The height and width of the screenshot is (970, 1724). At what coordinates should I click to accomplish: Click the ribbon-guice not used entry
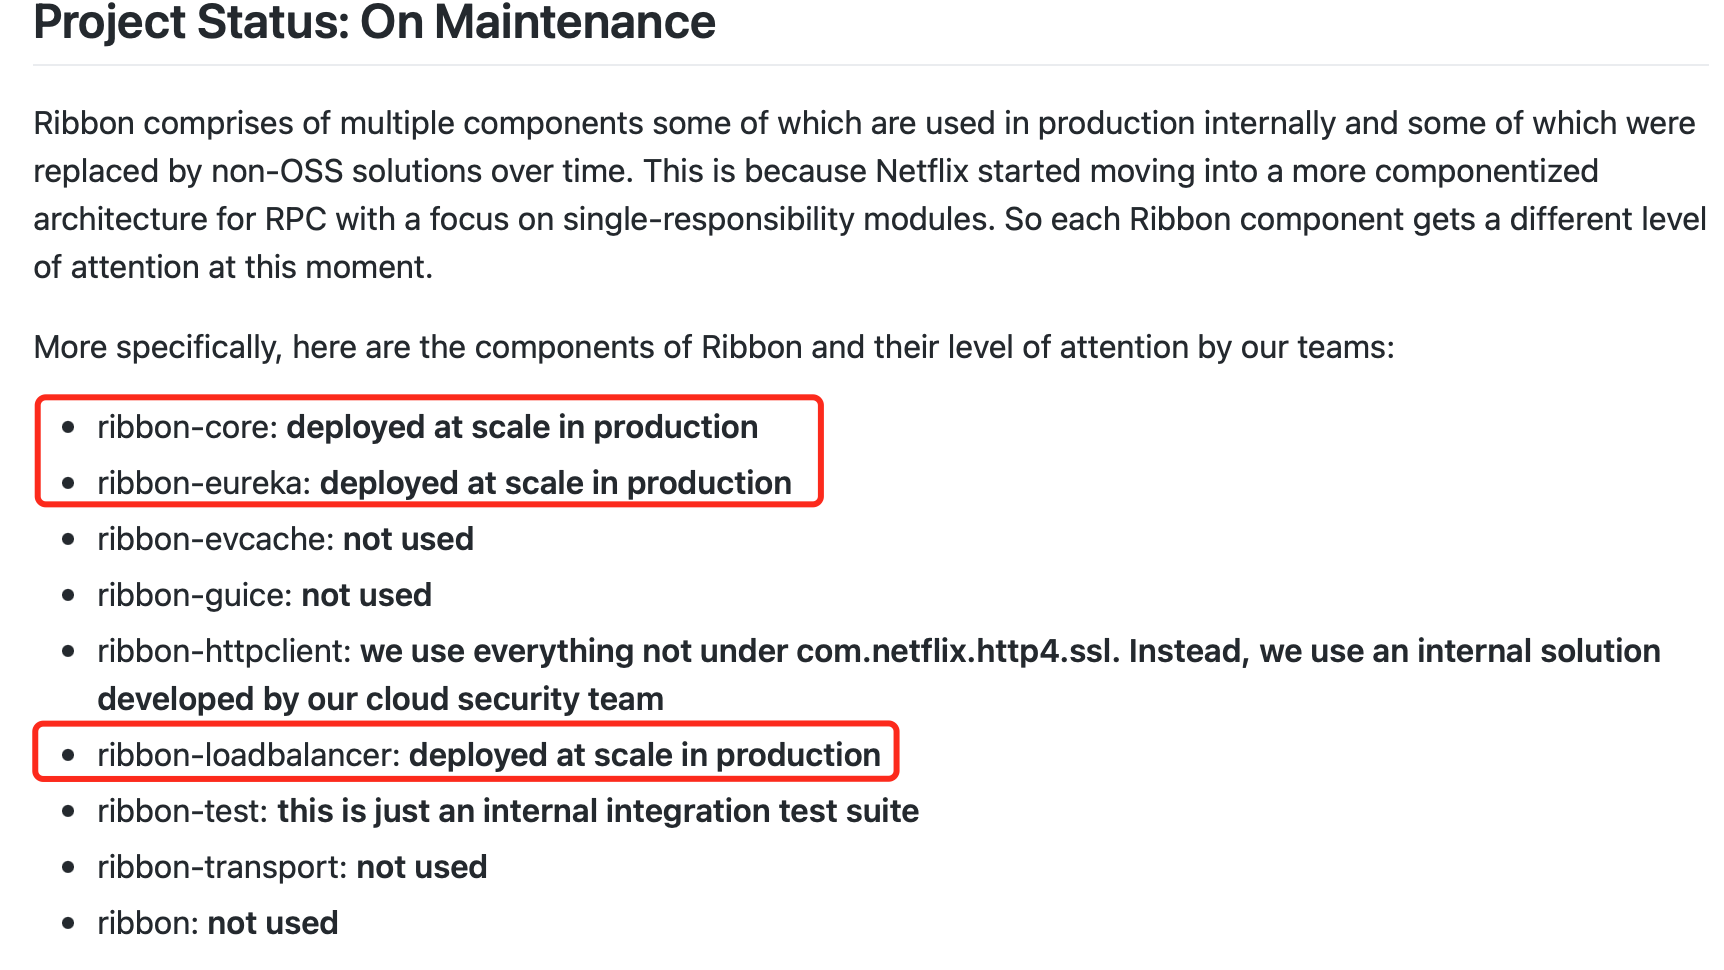click(x=264, y=595)
